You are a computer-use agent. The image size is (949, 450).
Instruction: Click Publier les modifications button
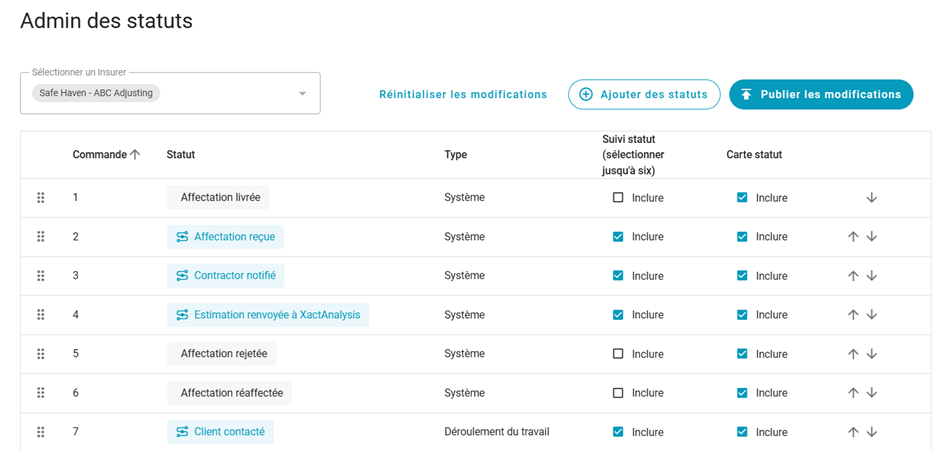(x=821, y=95)
